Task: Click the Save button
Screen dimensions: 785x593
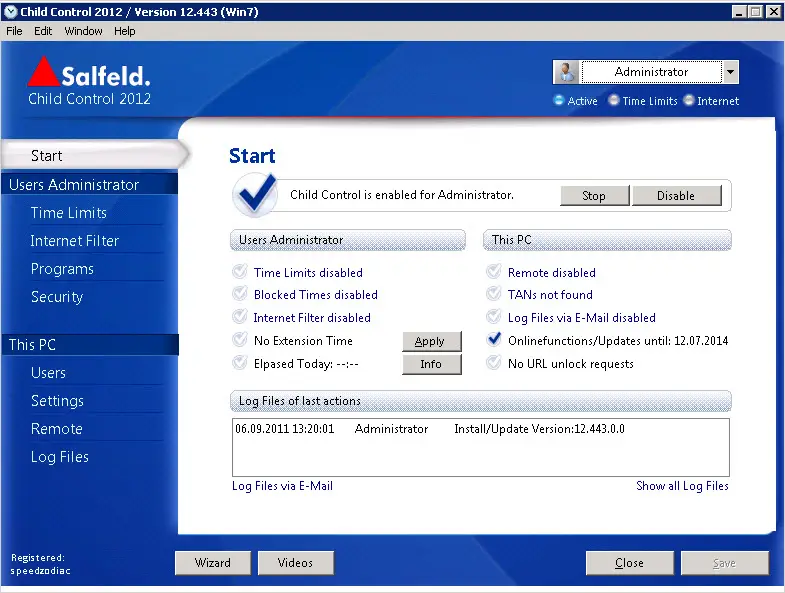Action: 724,563
